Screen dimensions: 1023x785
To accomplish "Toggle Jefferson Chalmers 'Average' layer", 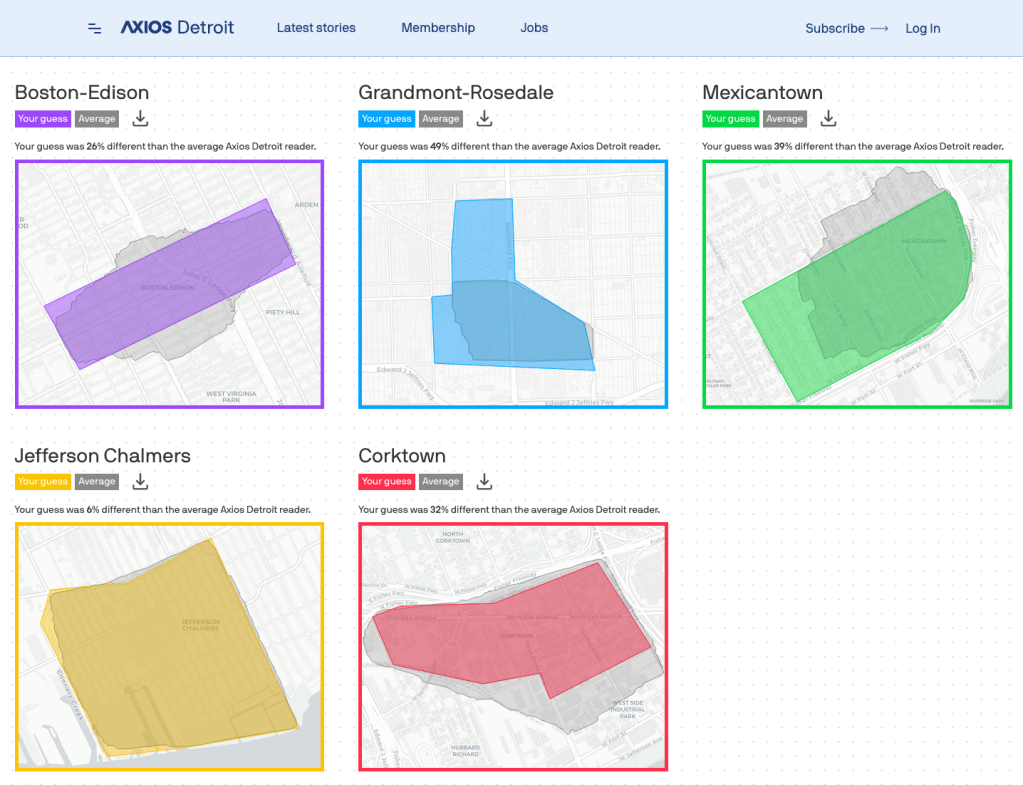I will coord(97,482).
